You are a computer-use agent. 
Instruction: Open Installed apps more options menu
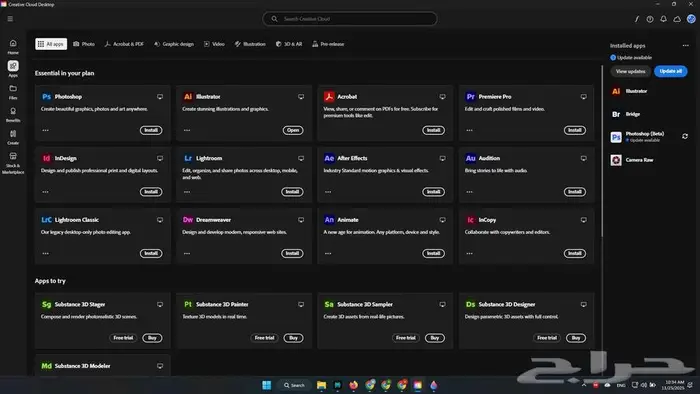point(685,46)
